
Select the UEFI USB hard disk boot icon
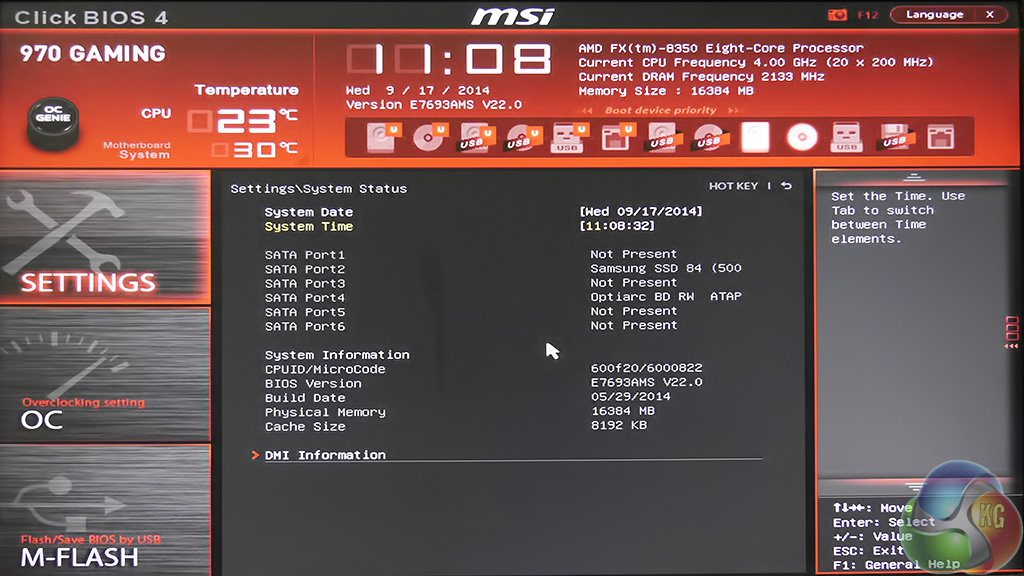476,138
